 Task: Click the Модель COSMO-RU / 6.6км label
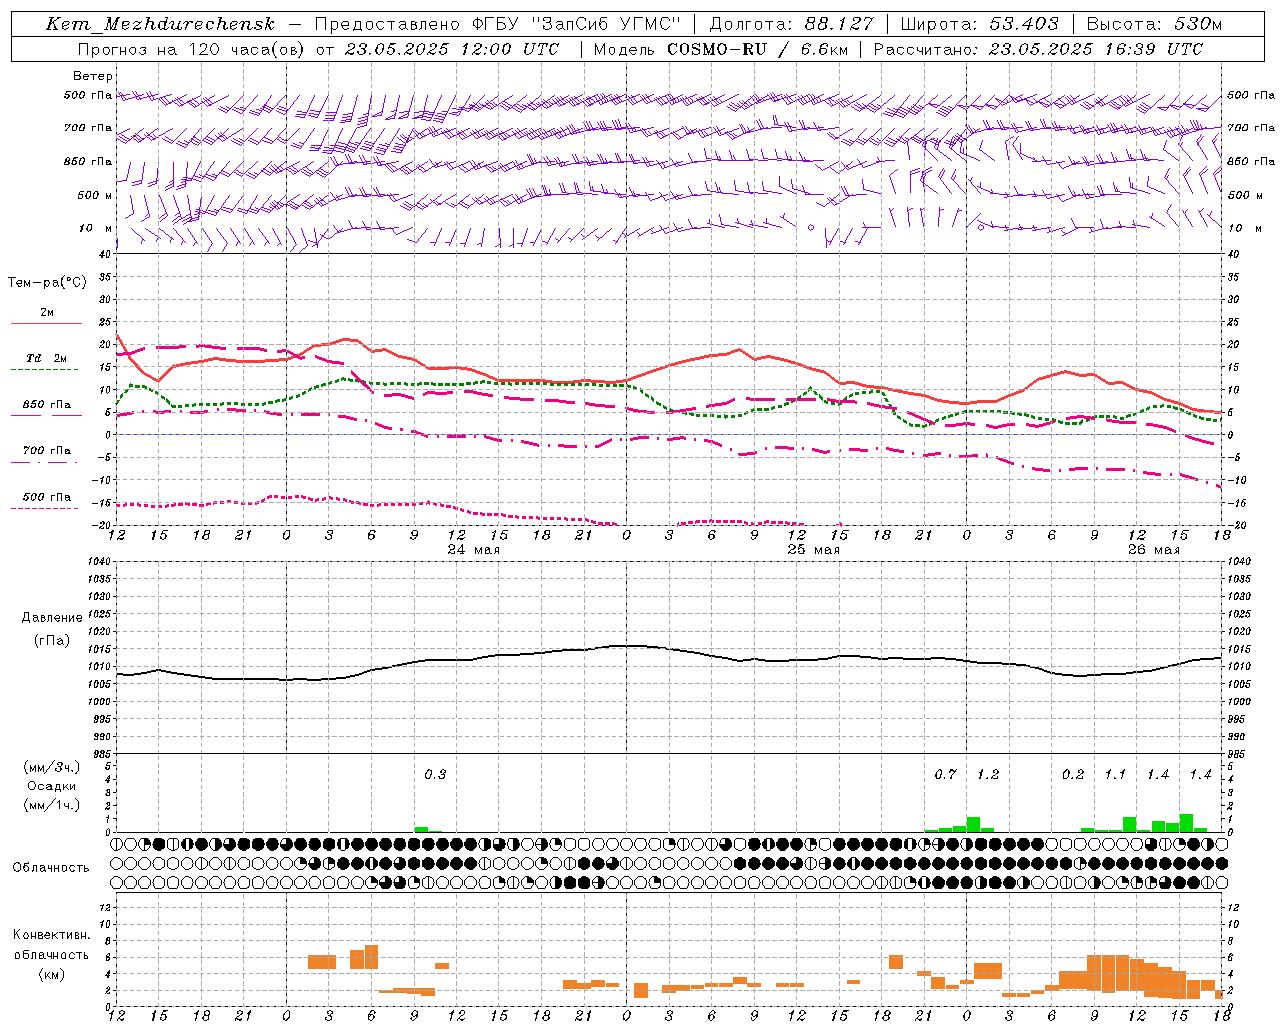[720, 49]
